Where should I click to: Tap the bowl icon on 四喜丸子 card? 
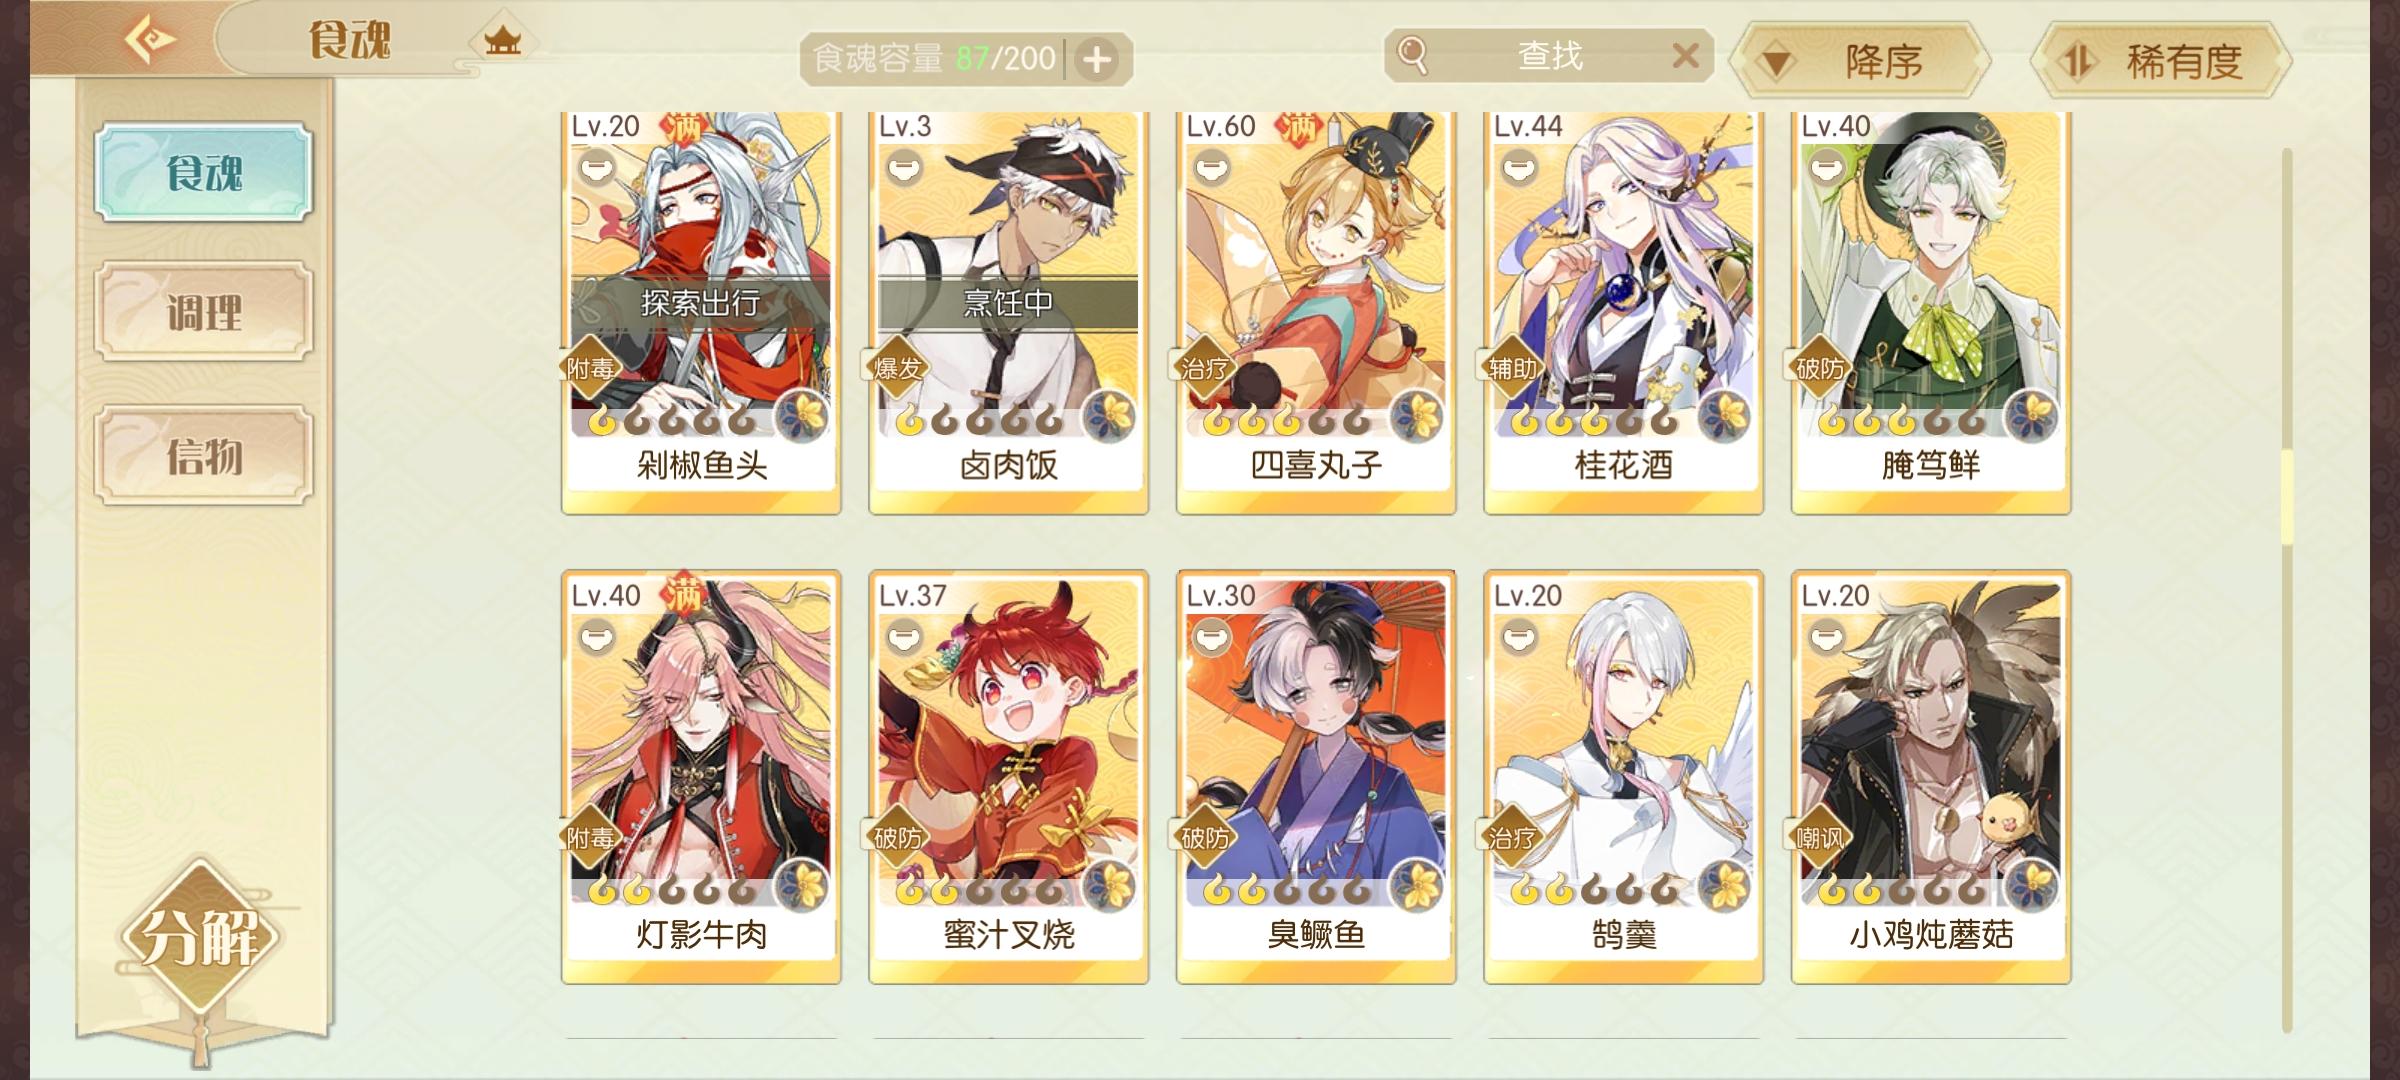click(1211, 166)
